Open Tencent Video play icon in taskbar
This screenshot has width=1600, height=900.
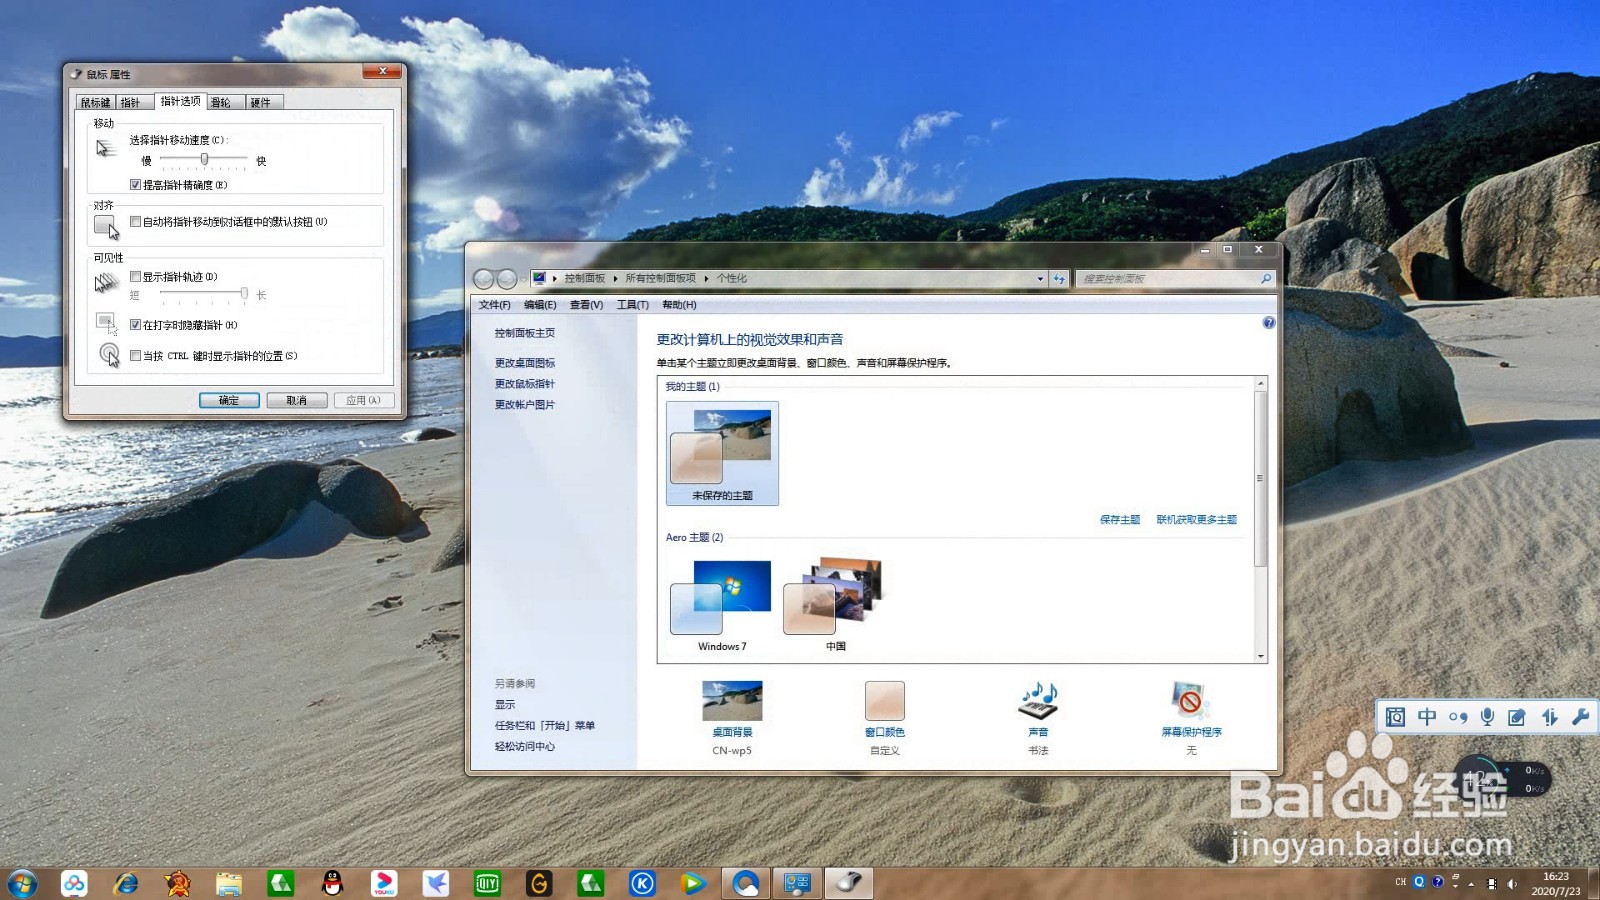click(693, 883)
